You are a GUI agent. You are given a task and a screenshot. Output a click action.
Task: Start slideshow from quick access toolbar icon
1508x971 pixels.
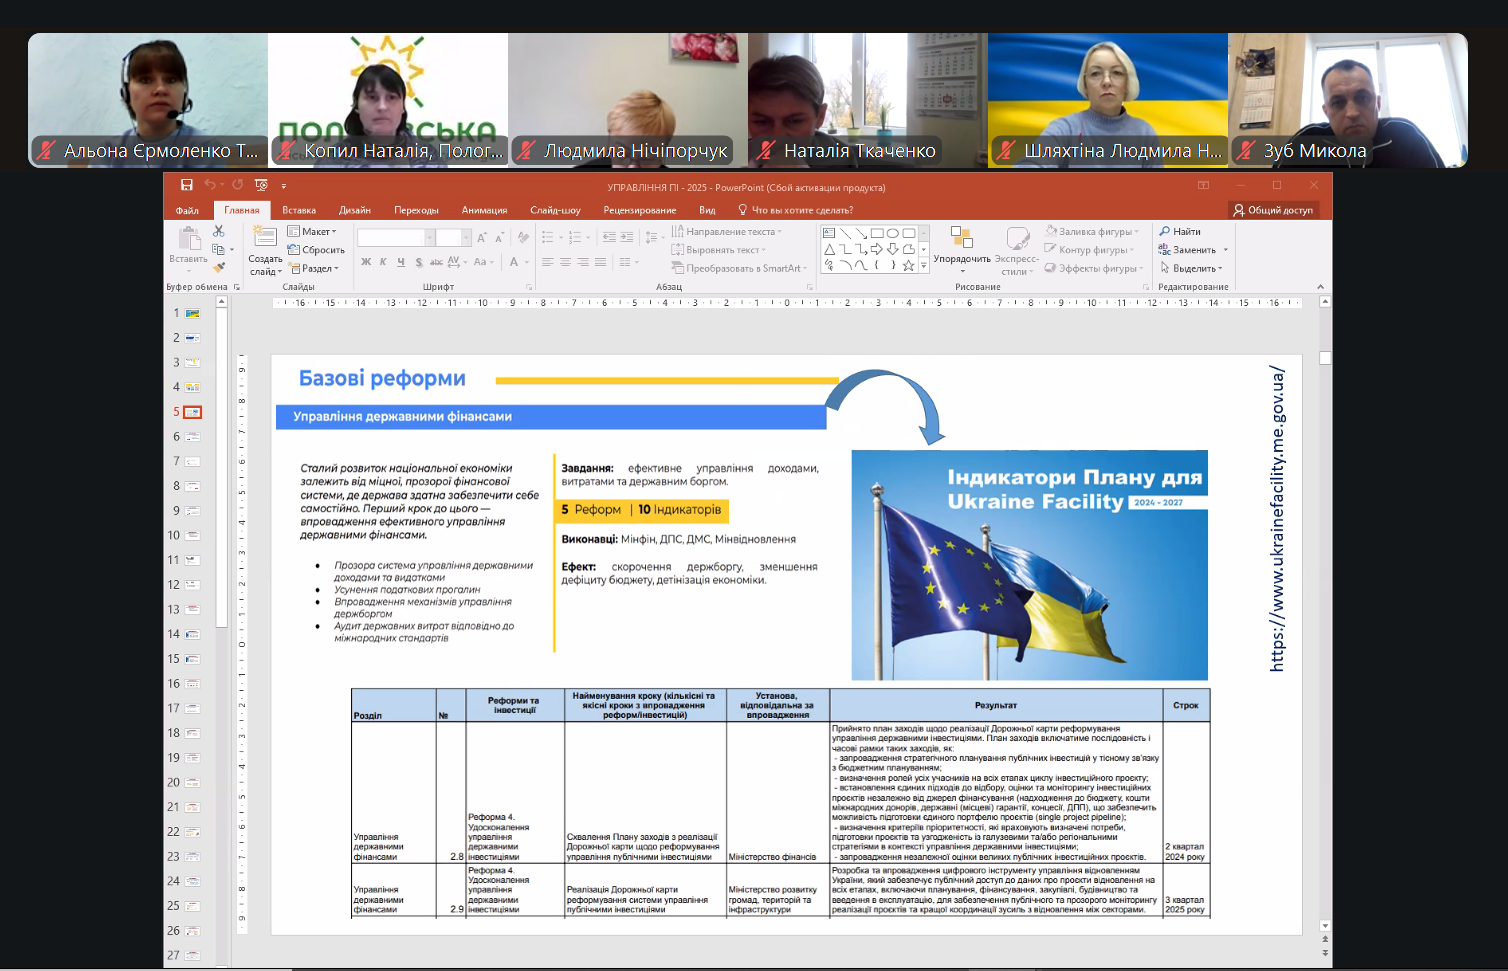tap(261, 185)
